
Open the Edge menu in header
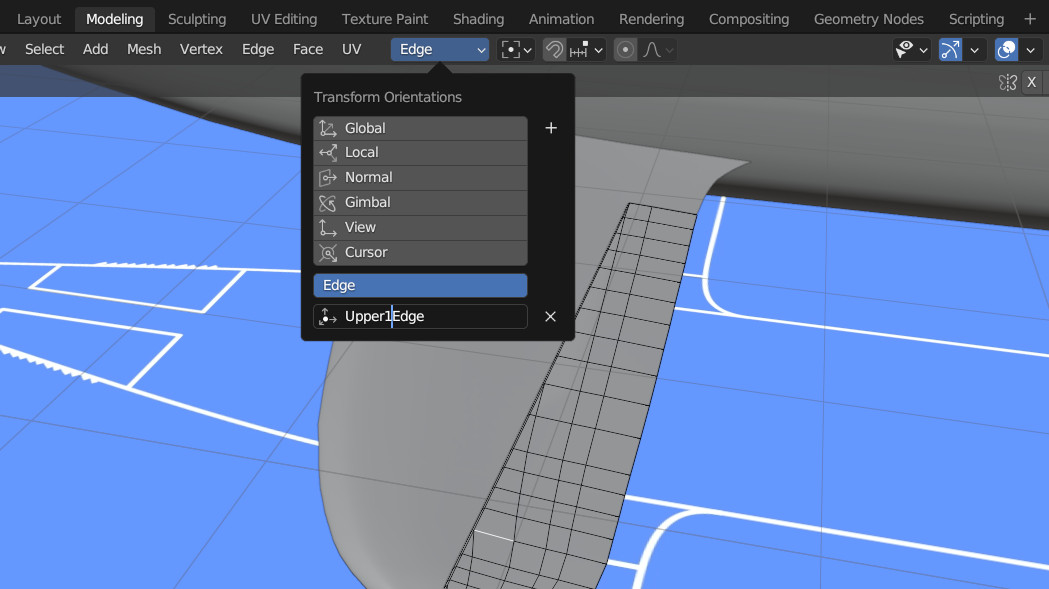coord(258,49)
